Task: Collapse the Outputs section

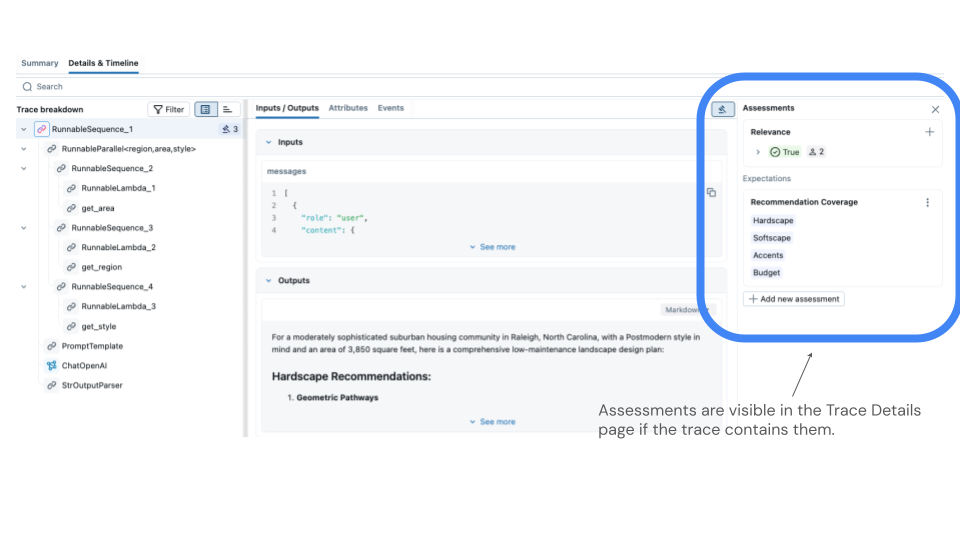Action: (x=268, y=281)
